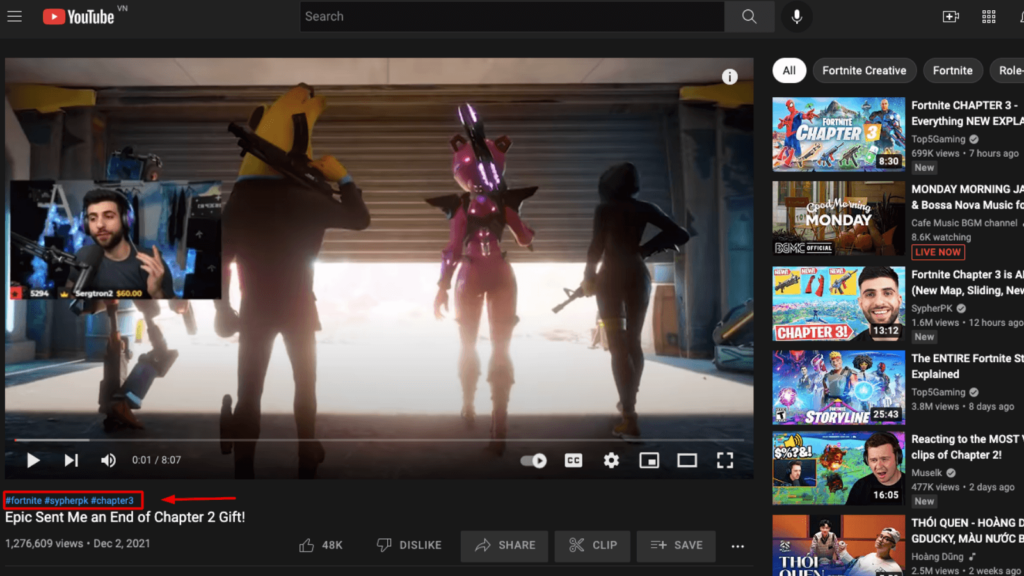Toggle the autoplay switch
This screenshot has height=576, width=1024.
click(x=534, y=460)
